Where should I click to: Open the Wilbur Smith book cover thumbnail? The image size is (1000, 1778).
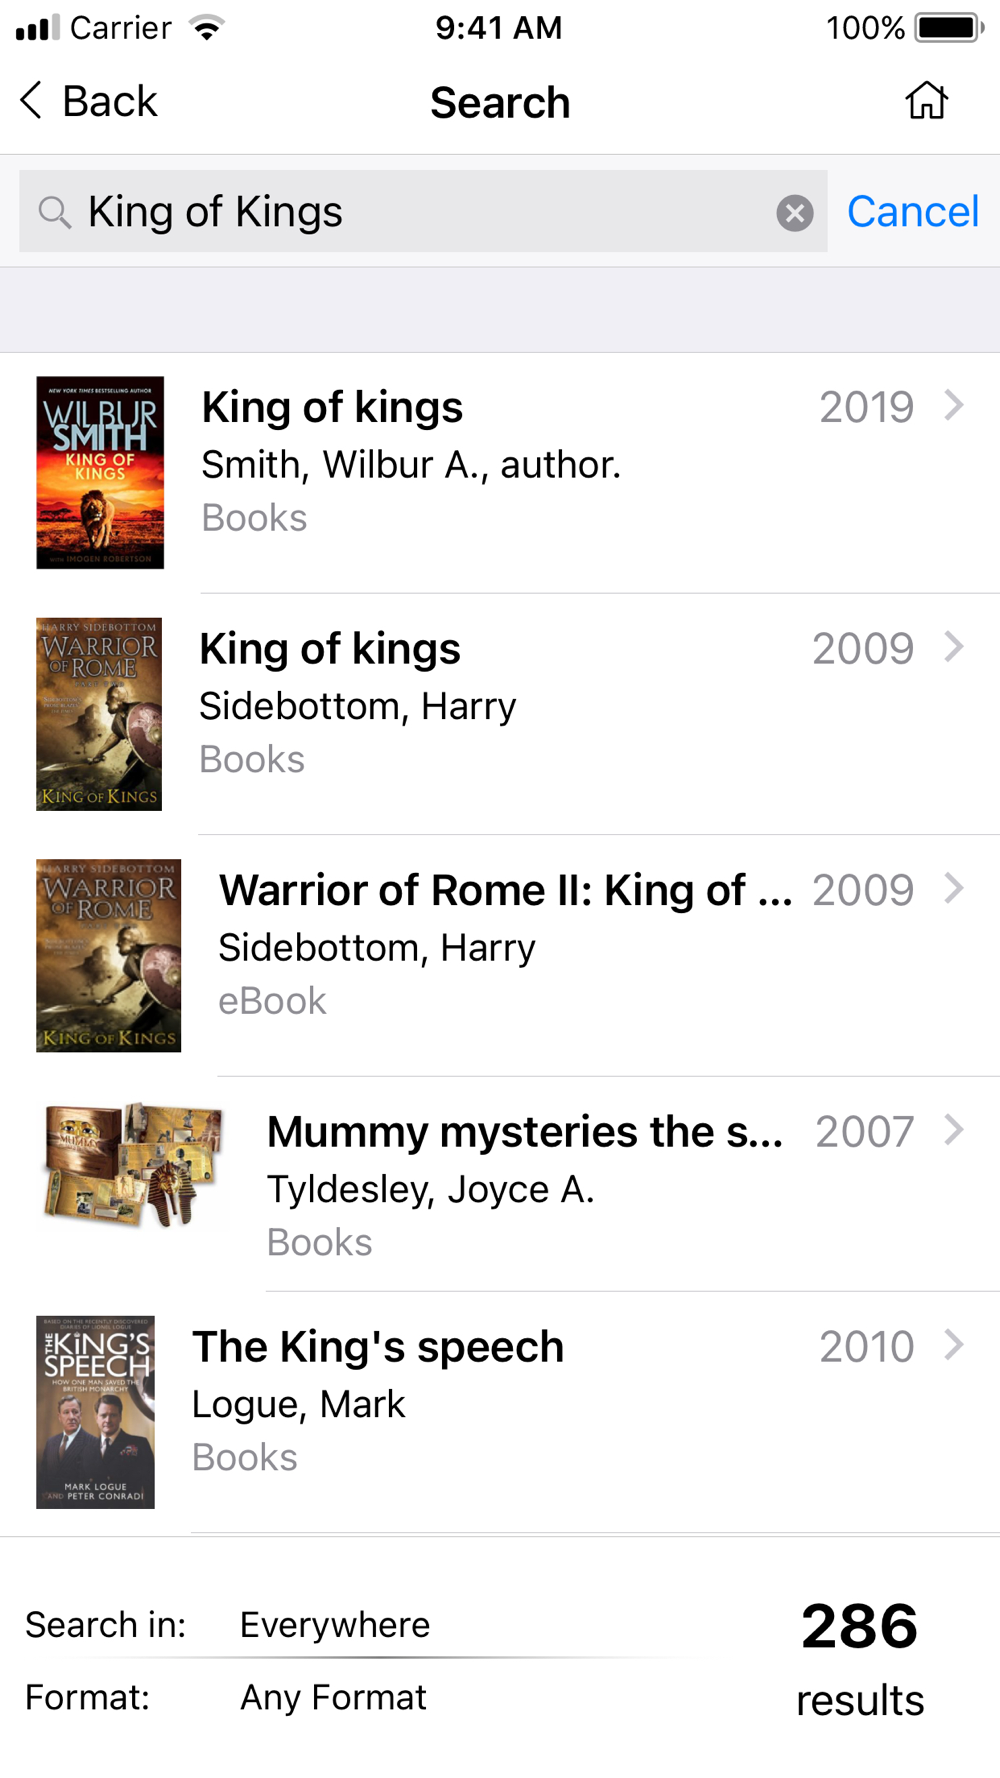[x=100, y=472]
